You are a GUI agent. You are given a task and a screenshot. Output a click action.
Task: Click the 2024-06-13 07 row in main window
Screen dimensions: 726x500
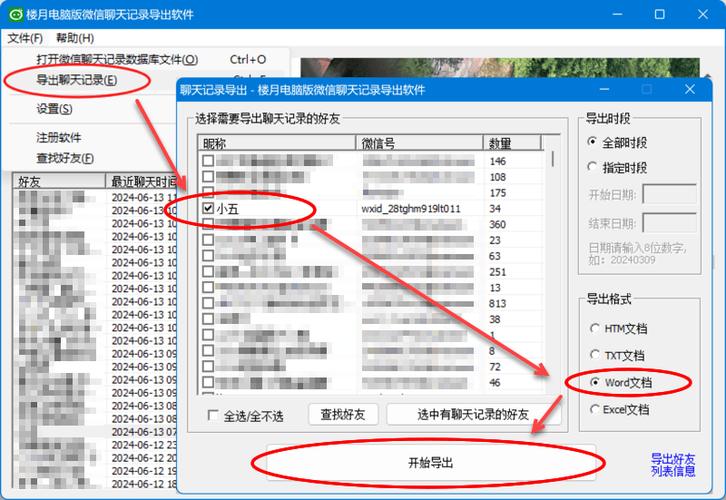point(95,432)
